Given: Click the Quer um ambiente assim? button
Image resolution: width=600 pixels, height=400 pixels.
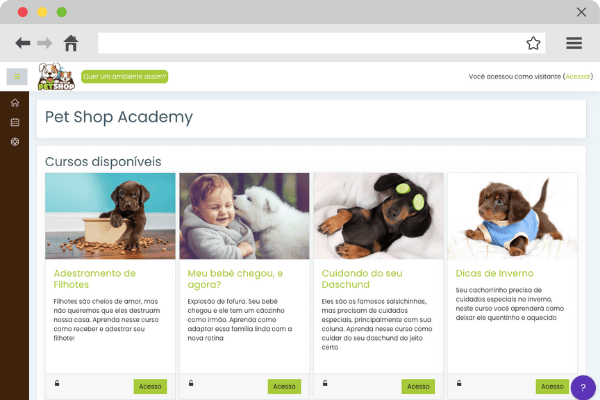Looking at the screenshot, I should 125,77.
